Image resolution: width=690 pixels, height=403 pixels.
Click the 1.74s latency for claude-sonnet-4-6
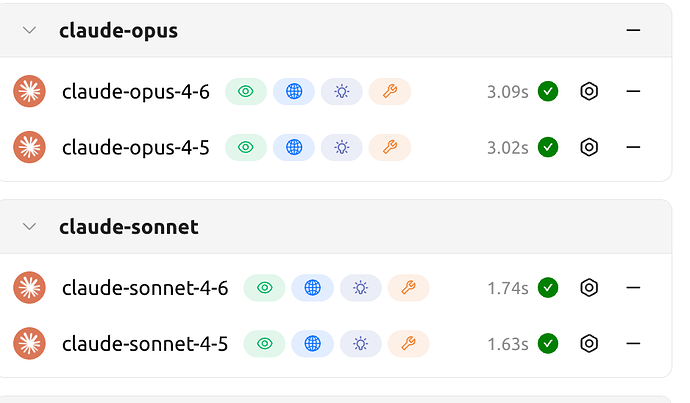[x=508, y=288]
